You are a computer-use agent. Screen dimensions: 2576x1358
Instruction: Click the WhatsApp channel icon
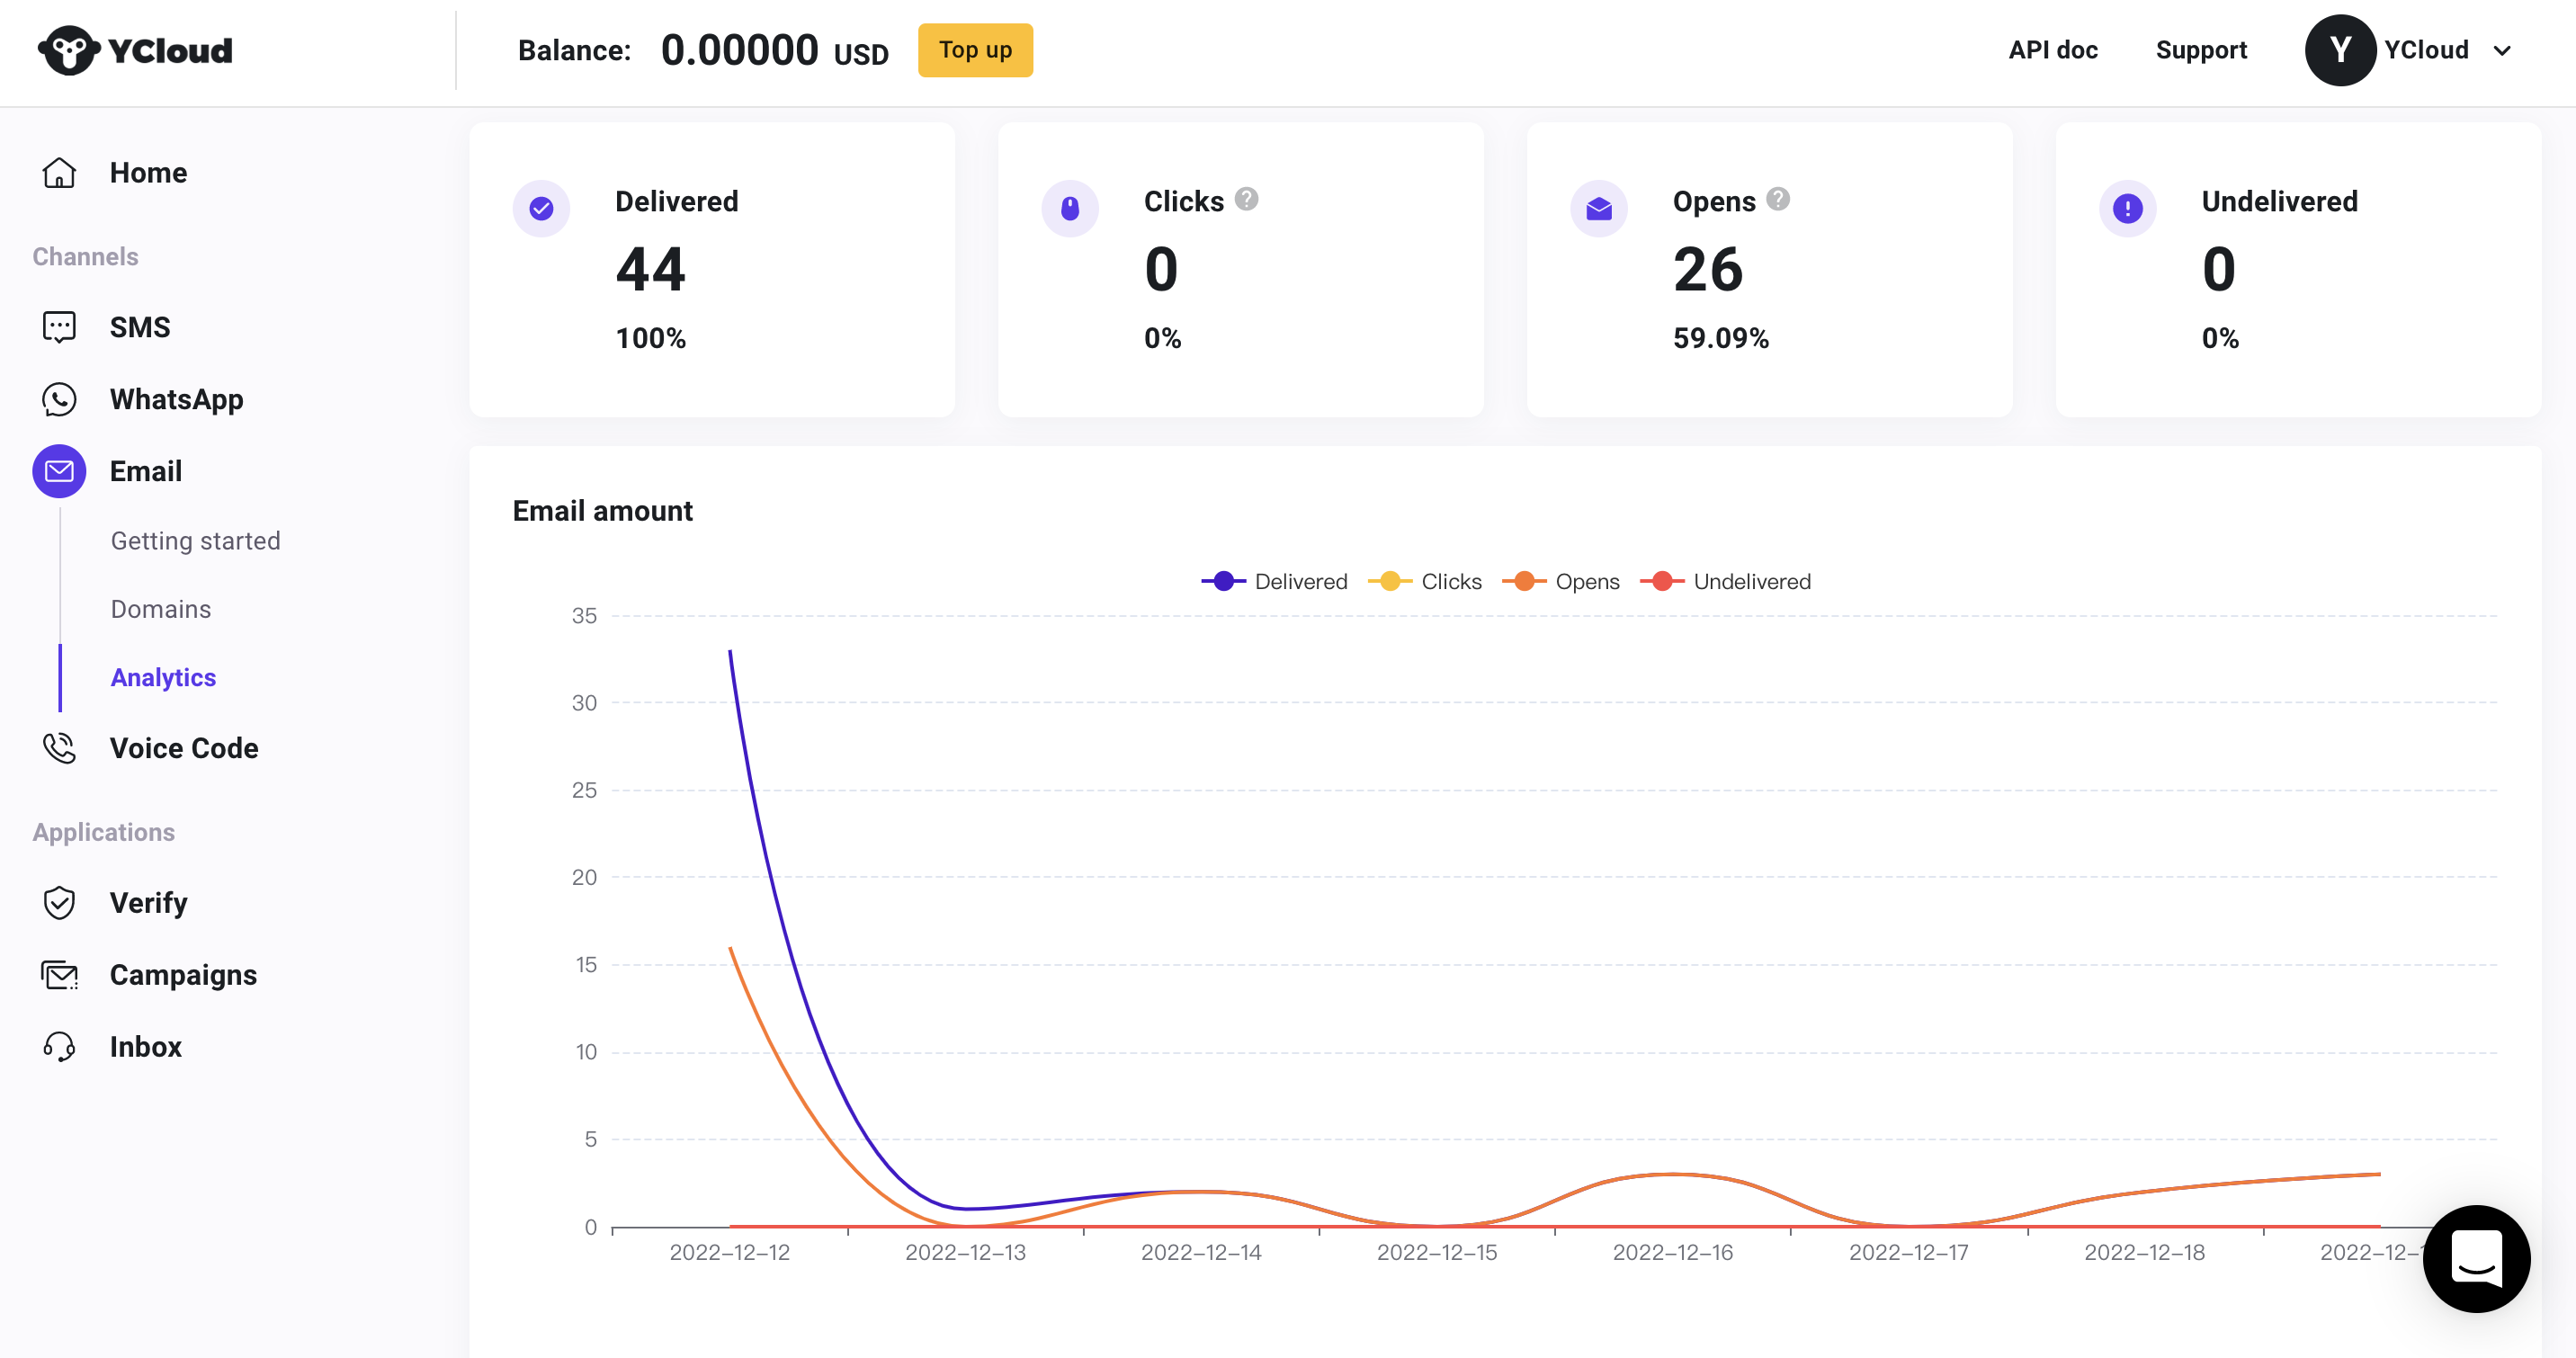(59, 399)
